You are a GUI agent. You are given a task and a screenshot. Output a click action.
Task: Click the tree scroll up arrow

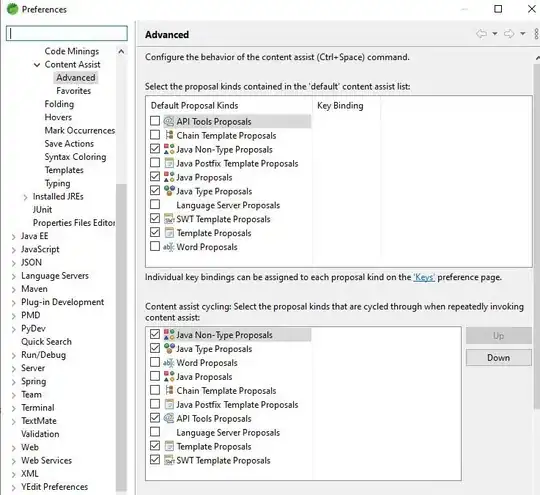click(121, 51)
